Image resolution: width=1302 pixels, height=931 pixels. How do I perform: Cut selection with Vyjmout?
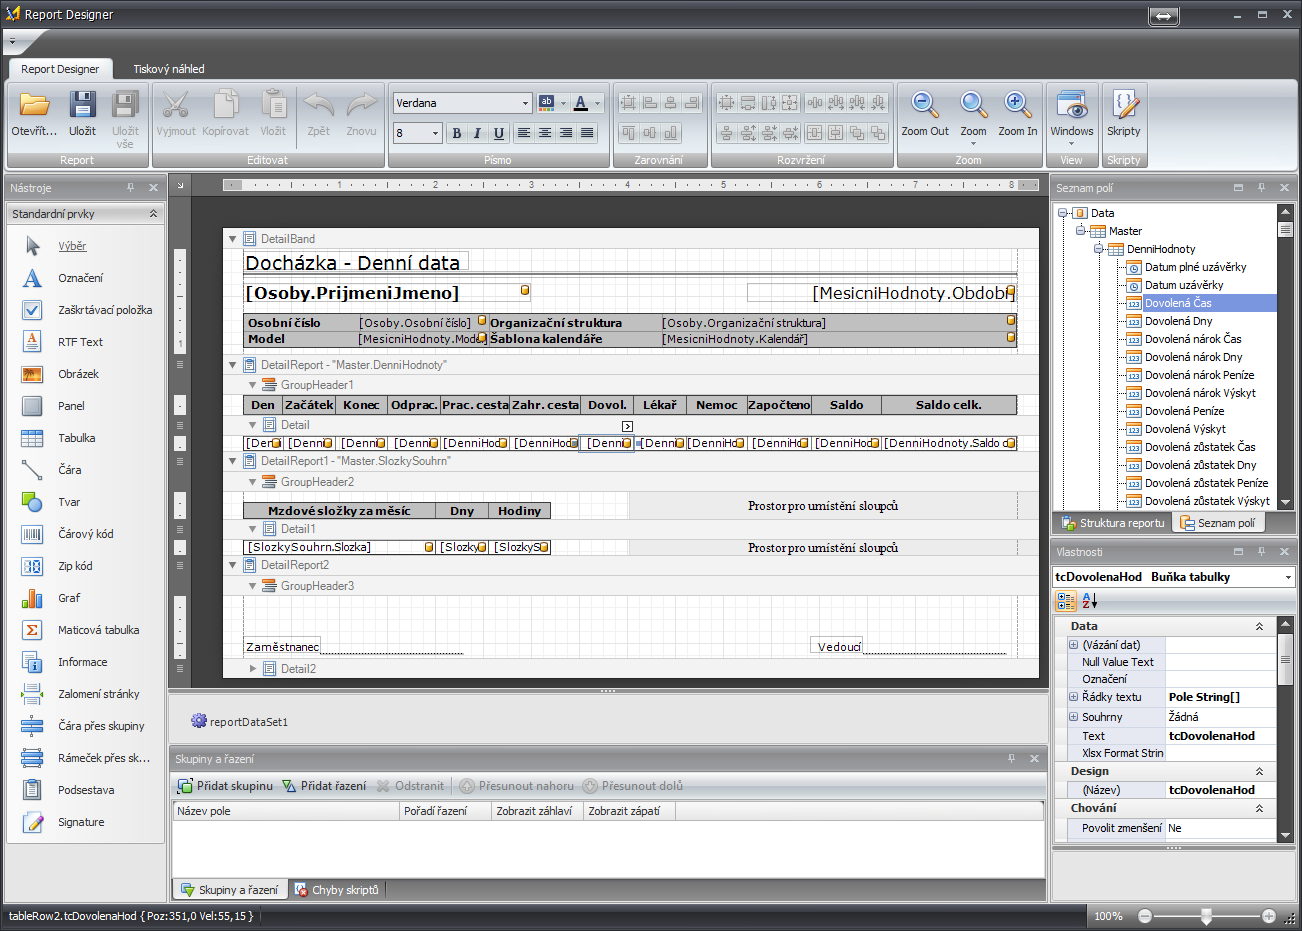176,114
